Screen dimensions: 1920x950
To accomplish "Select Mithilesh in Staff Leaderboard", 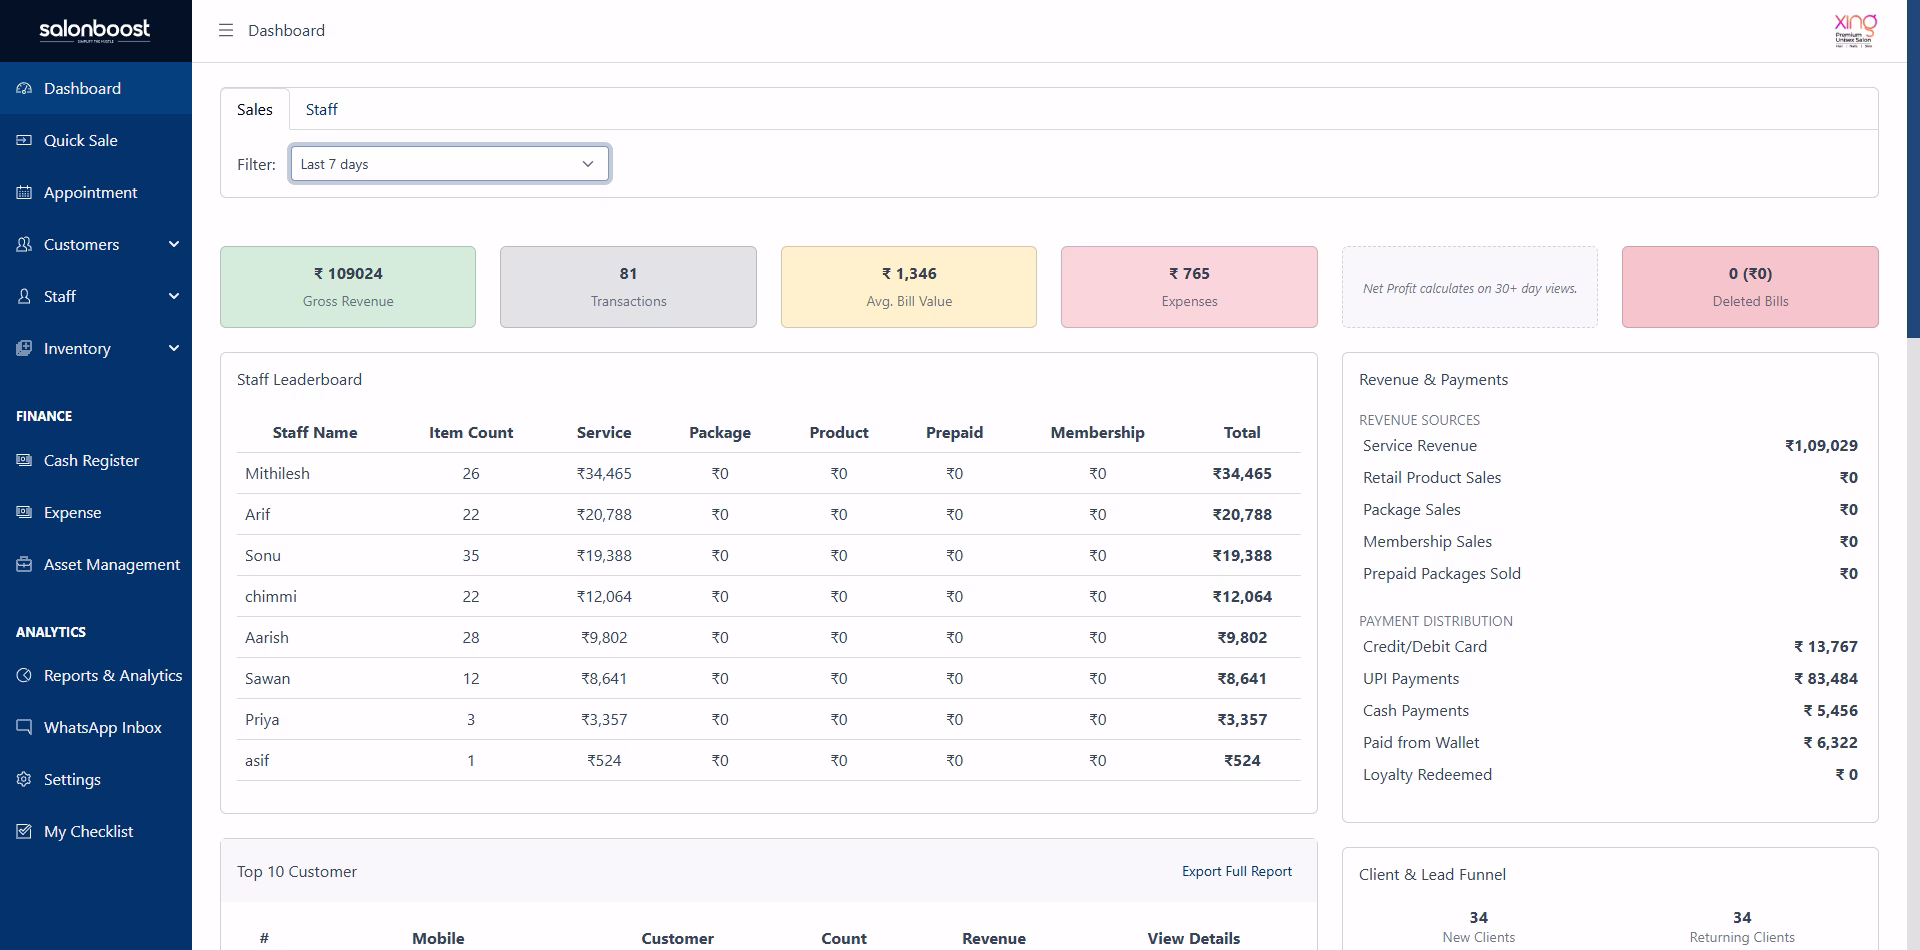I will 277,473.
